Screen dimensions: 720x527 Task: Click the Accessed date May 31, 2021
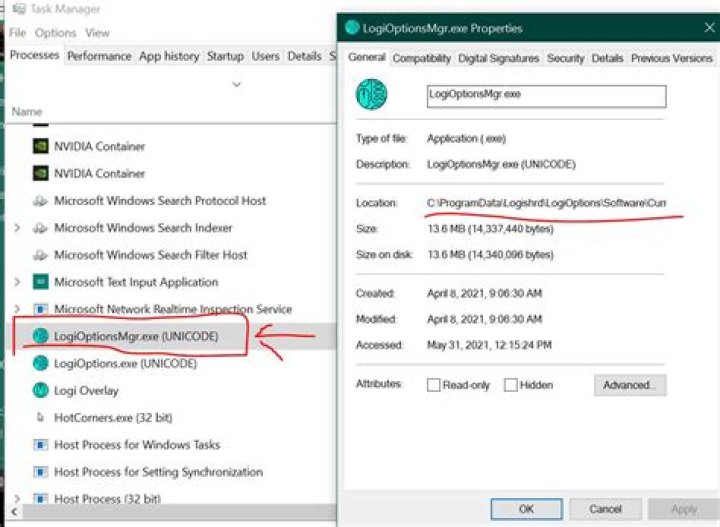[489, 345]
